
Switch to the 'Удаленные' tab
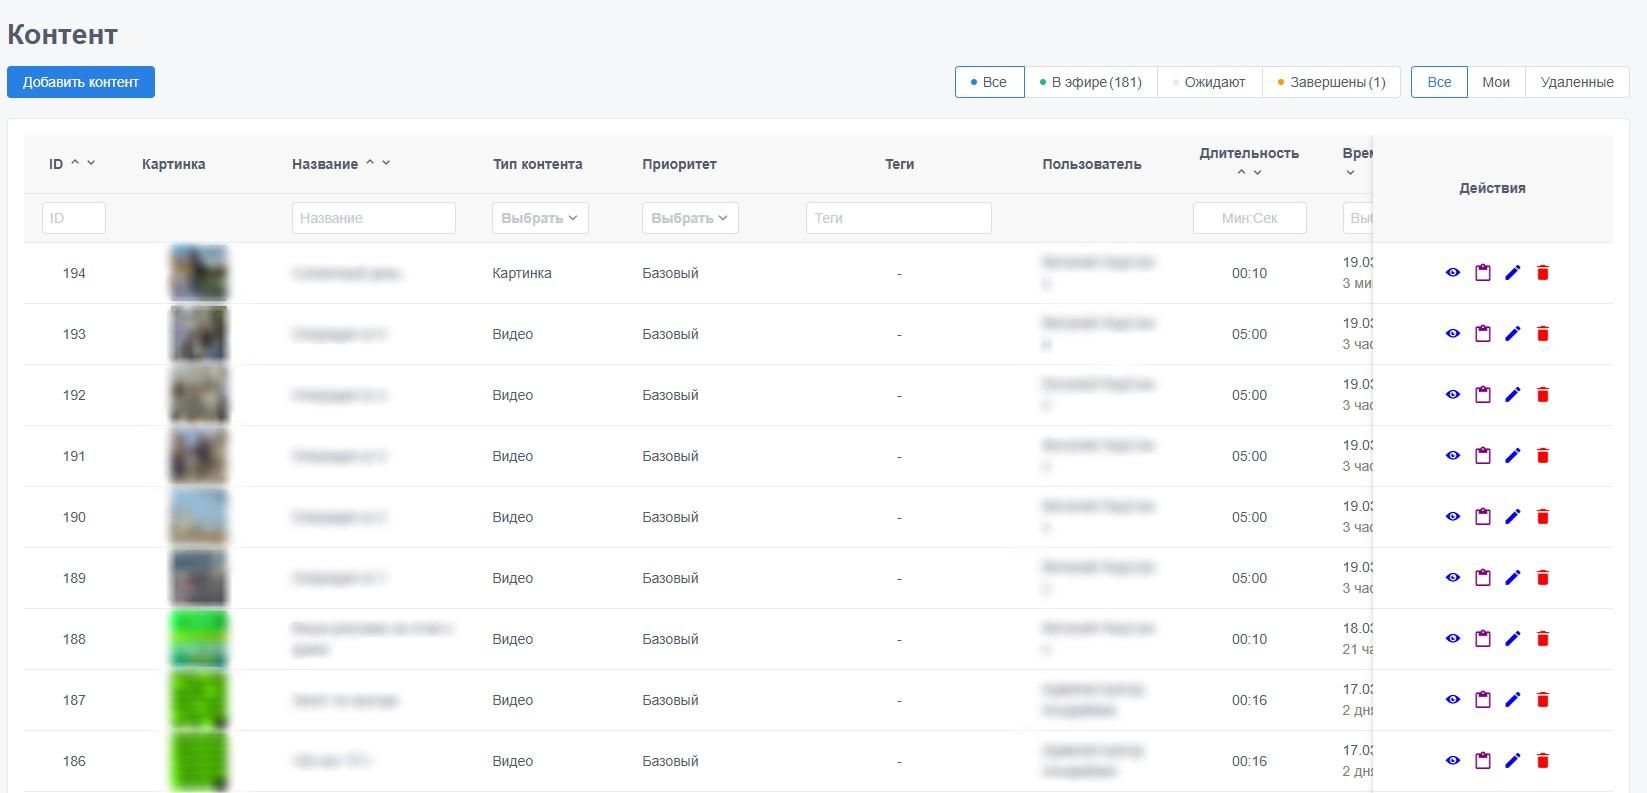tap(1577, 82)
